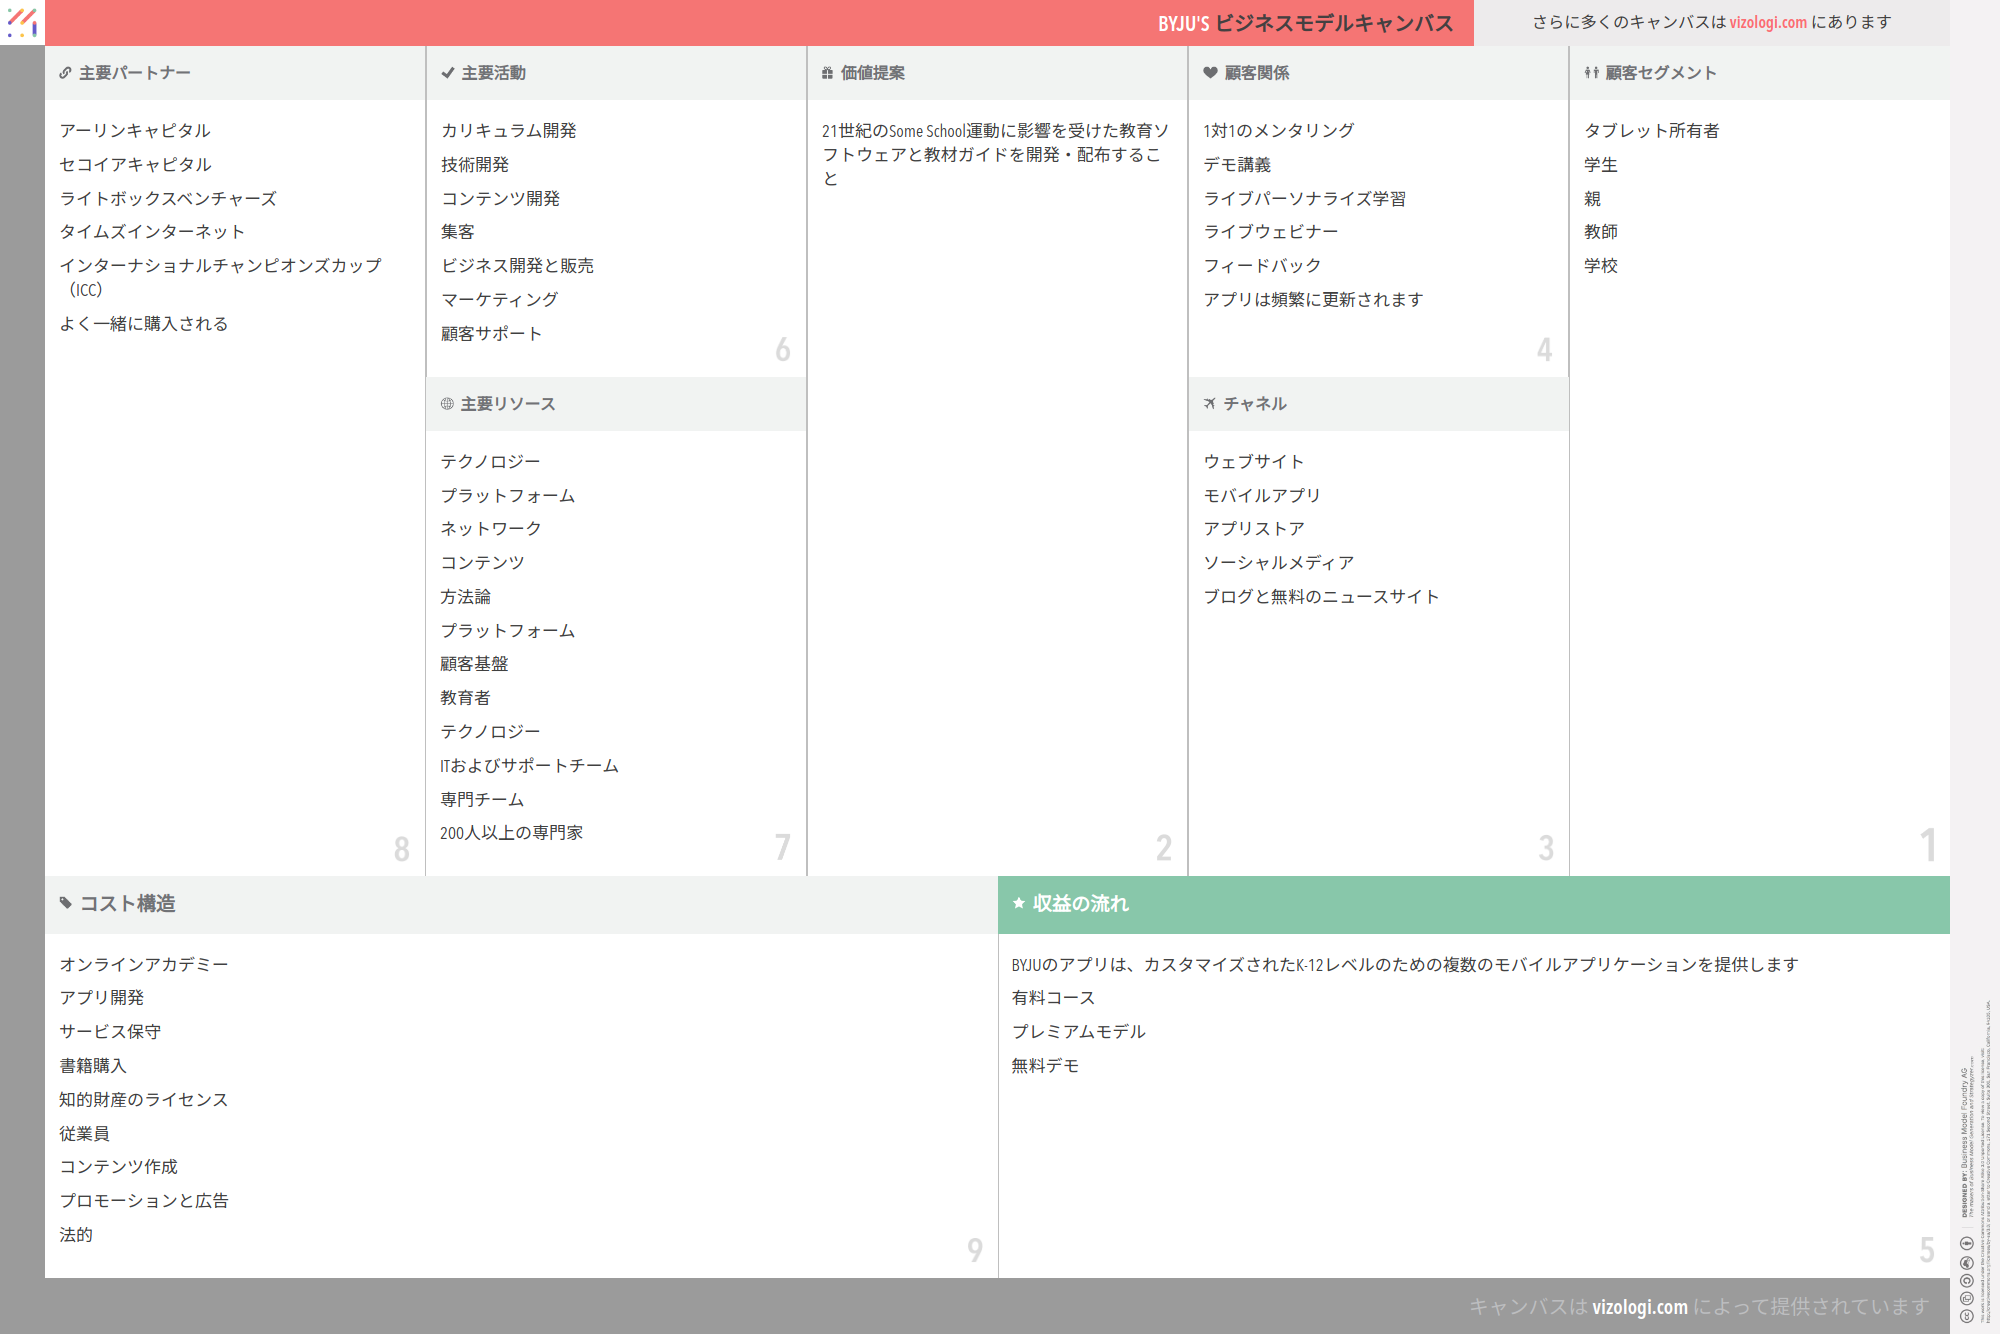The width and height of the screenshot is (2000, 1334).
Task: Click the airplane icon beside チャネル
Action: pyautogui.click(x=1210, y=404)
